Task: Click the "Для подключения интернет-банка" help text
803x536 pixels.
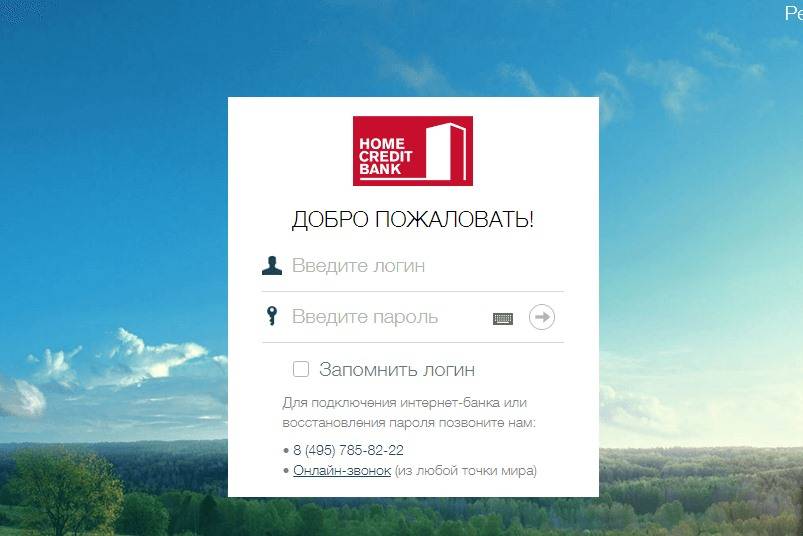Action: [x=404, y=403]
